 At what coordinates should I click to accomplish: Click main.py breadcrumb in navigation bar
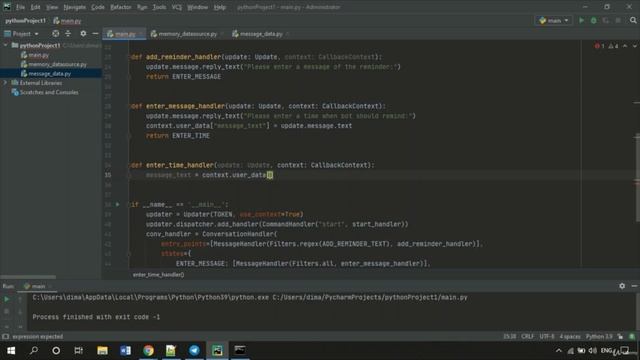pyautogui.click(x=67, y=20)
